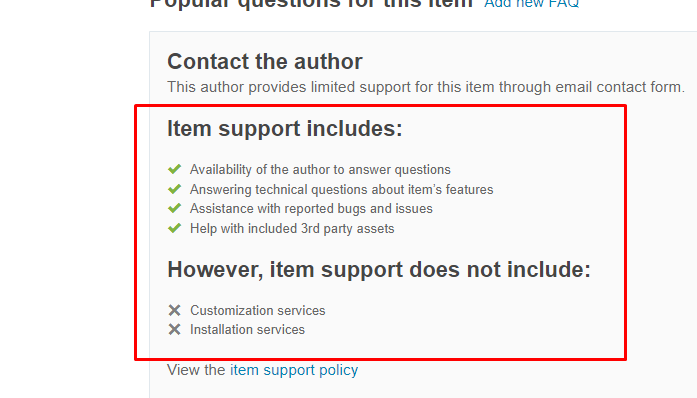Viewport: 697px width, 398px height.
Task: Click the Item support includes heading
Action: pyautogui.click(x=285, y=129)
